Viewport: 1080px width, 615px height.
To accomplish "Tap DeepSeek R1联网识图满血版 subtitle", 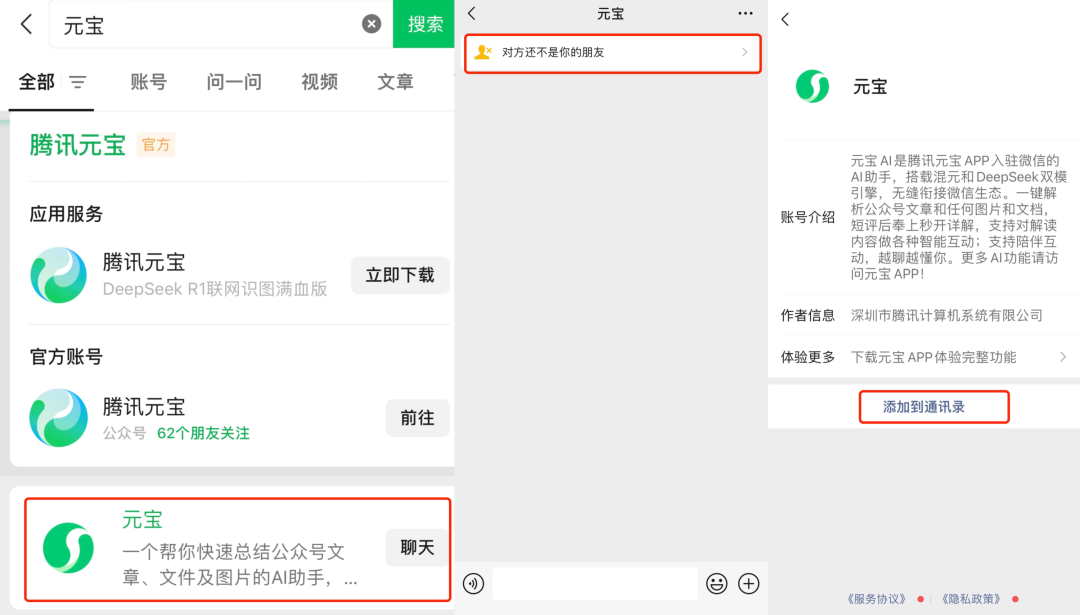I will (215, 289).
